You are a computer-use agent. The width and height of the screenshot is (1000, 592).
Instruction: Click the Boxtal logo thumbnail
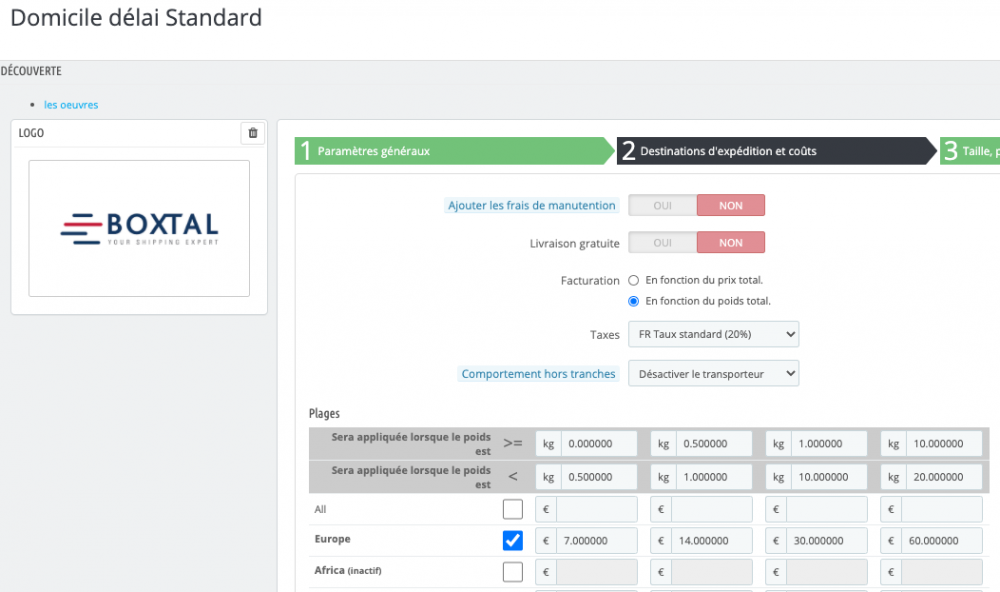click(x=139, y=228)
